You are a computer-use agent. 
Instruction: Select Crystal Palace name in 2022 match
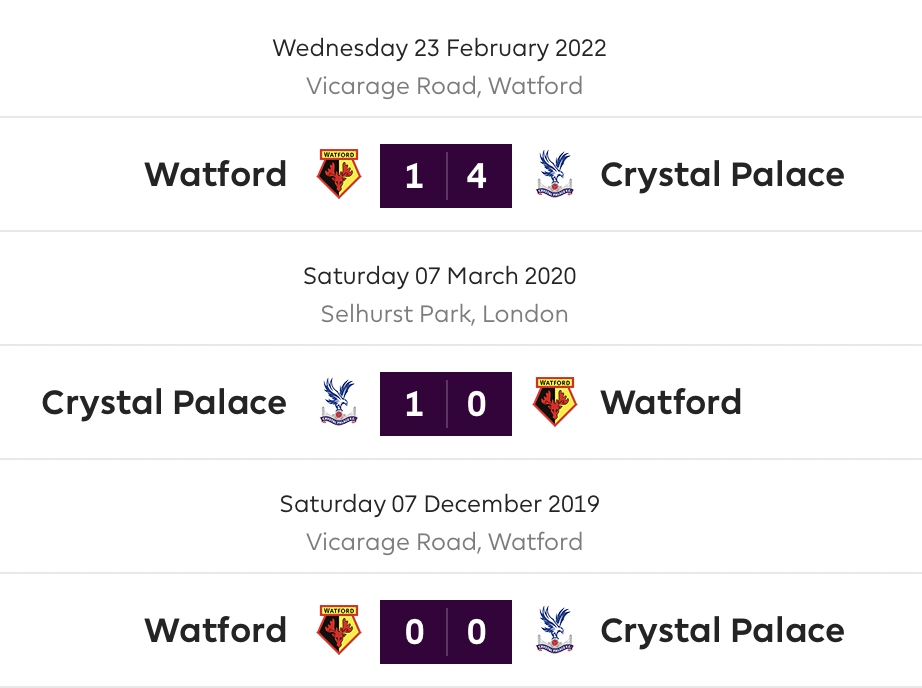point(722,175)
